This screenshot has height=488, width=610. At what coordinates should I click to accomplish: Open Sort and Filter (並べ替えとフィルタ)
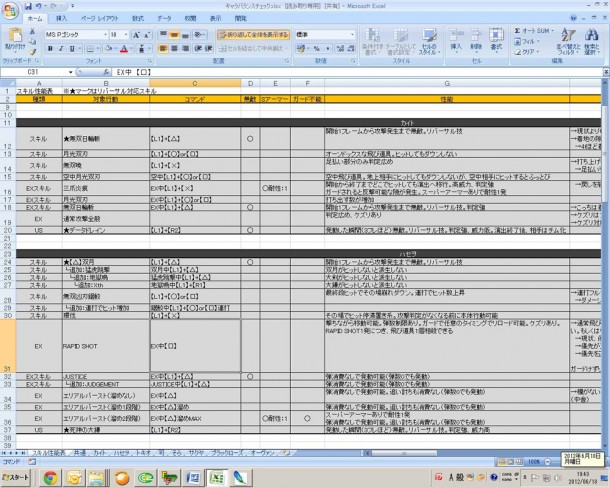pos(568,41)
